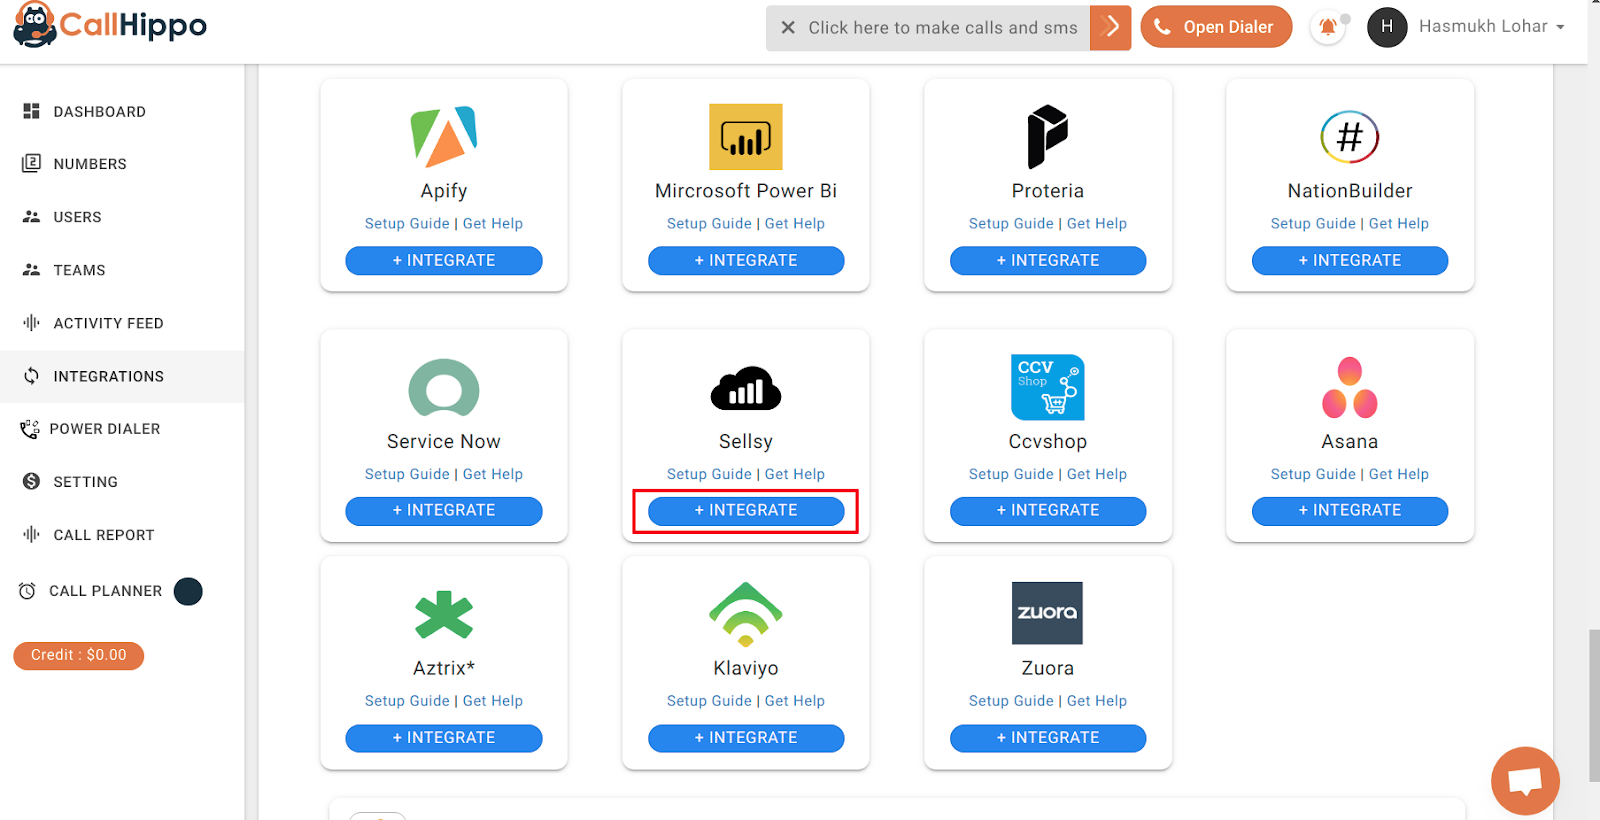This screenshot has width=1600, height=820.
Task: Click the Microsoft Power Bi logo
Action: click(x=746, y=137)
